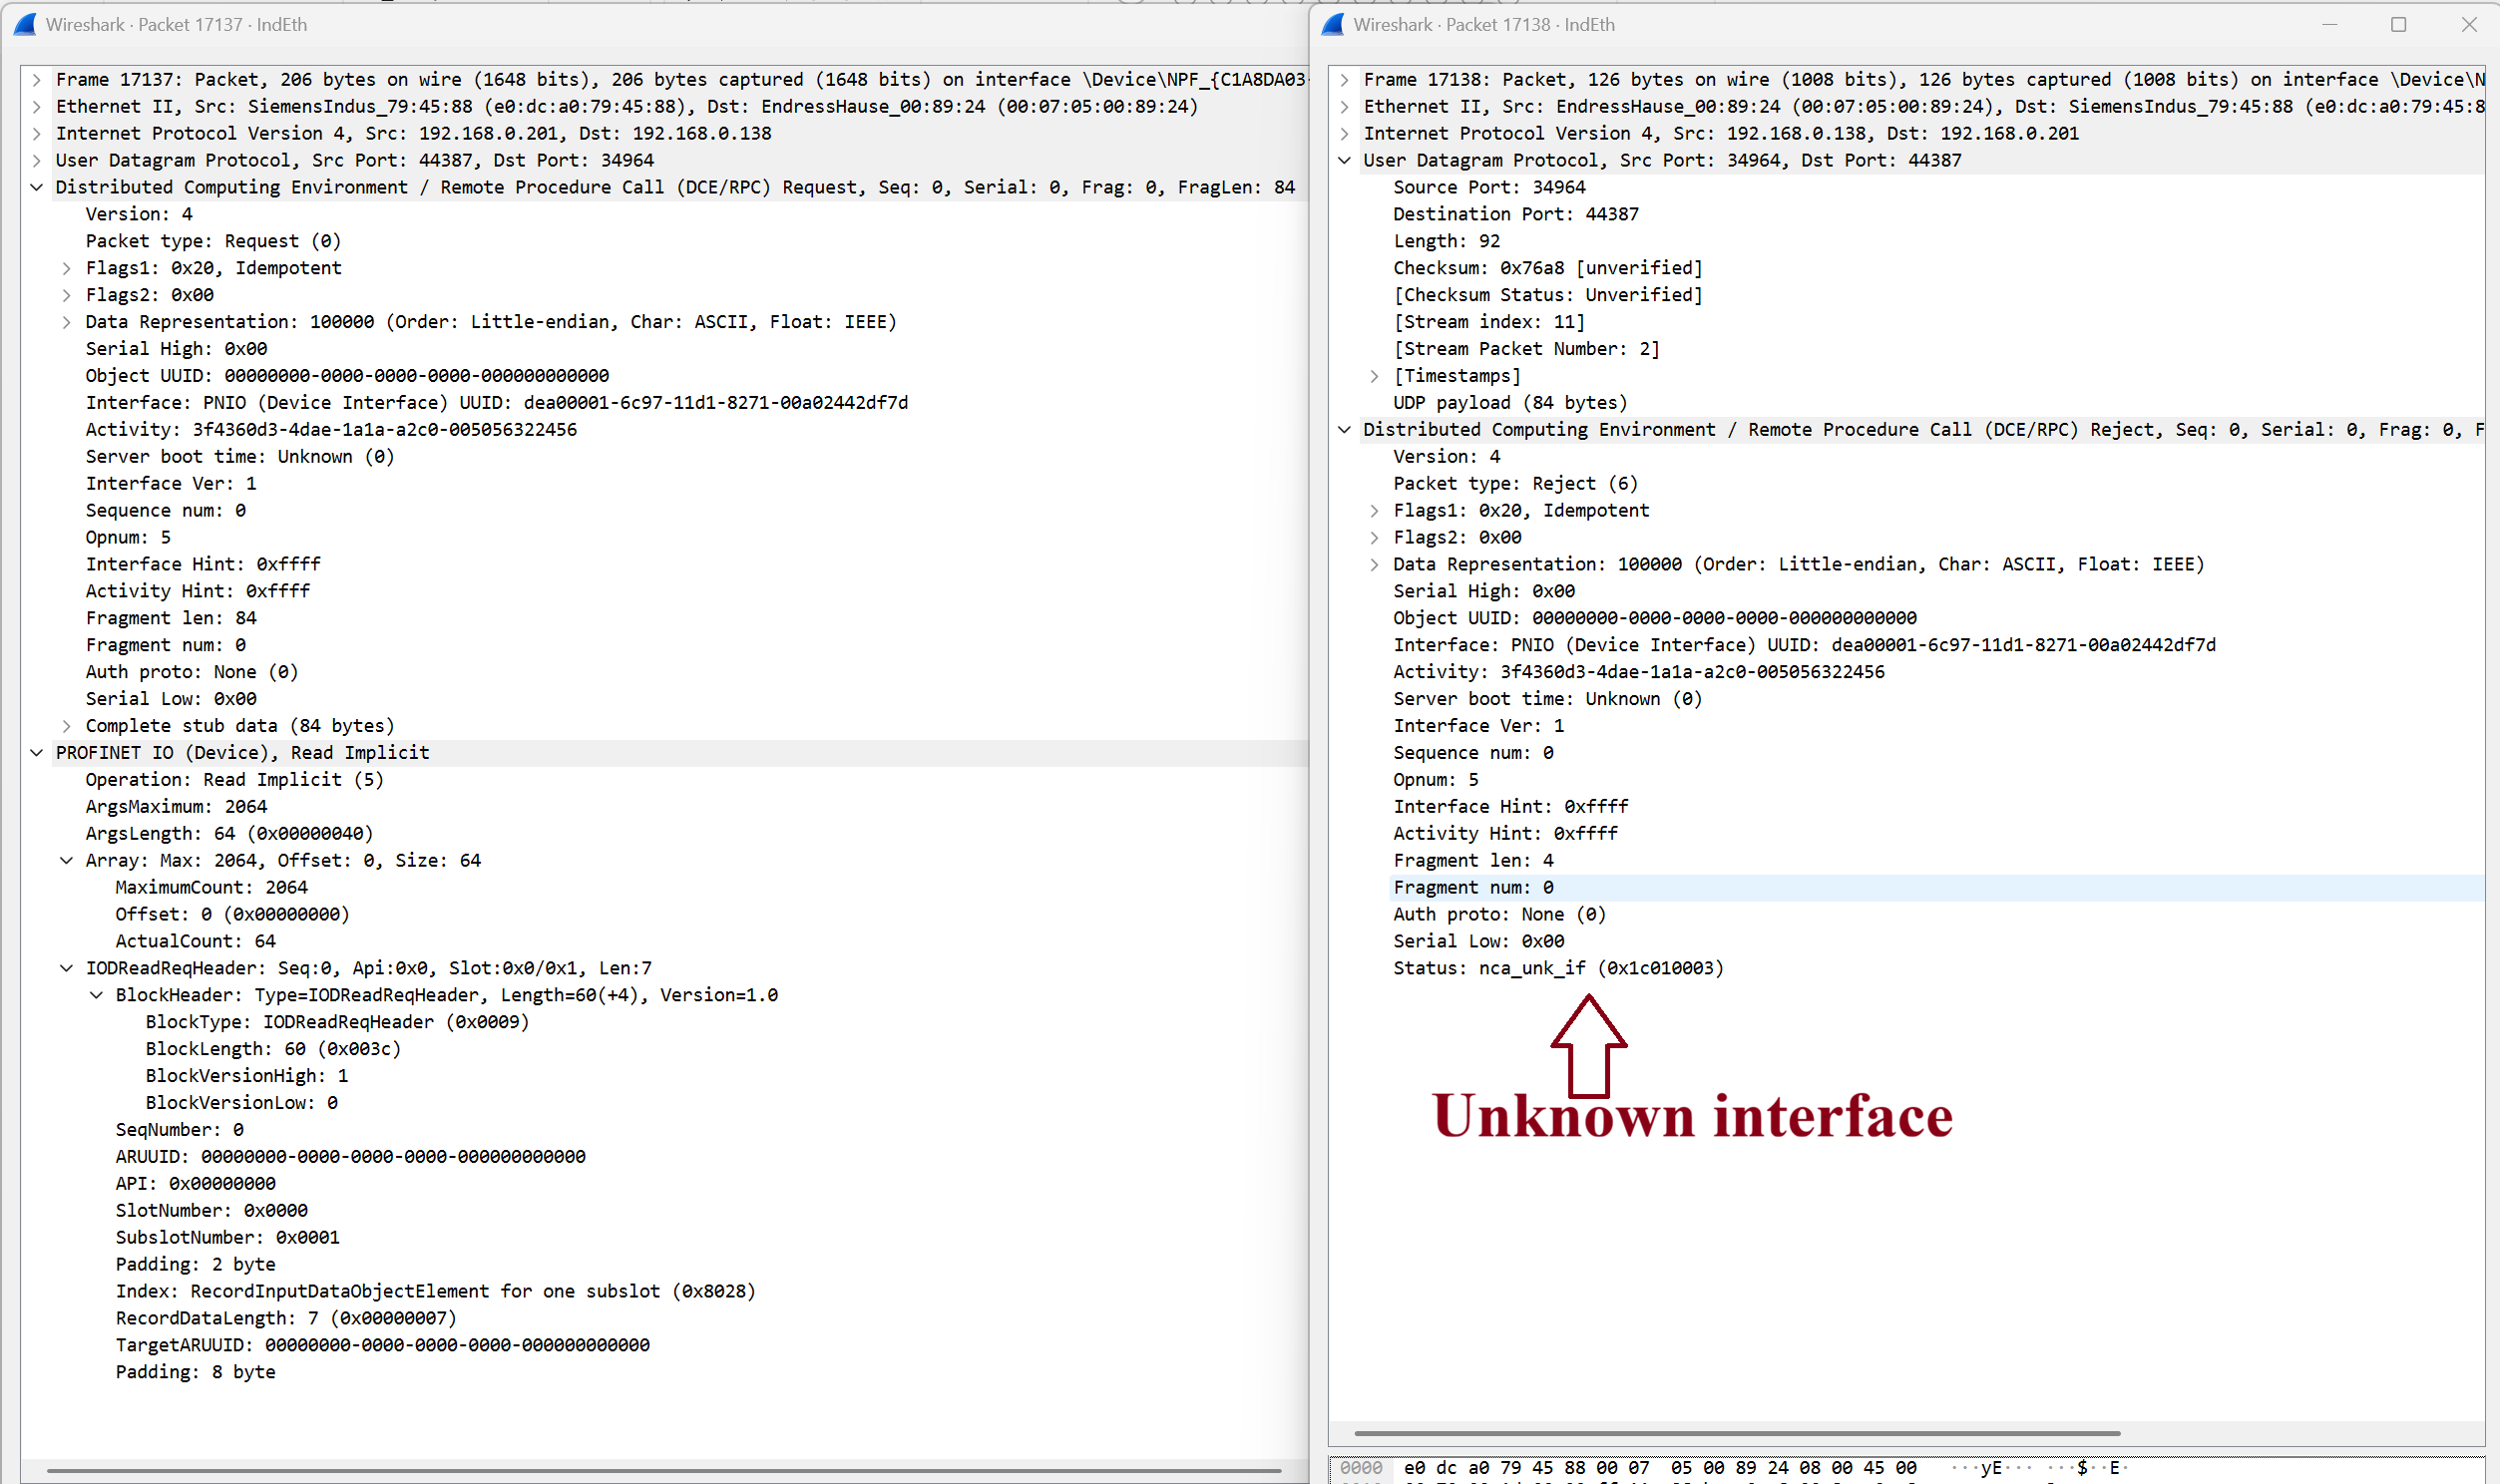Expand Flags2: 0x00 in Packet 17137 window
The image size is (2500, 1484).
click(66, 295)
